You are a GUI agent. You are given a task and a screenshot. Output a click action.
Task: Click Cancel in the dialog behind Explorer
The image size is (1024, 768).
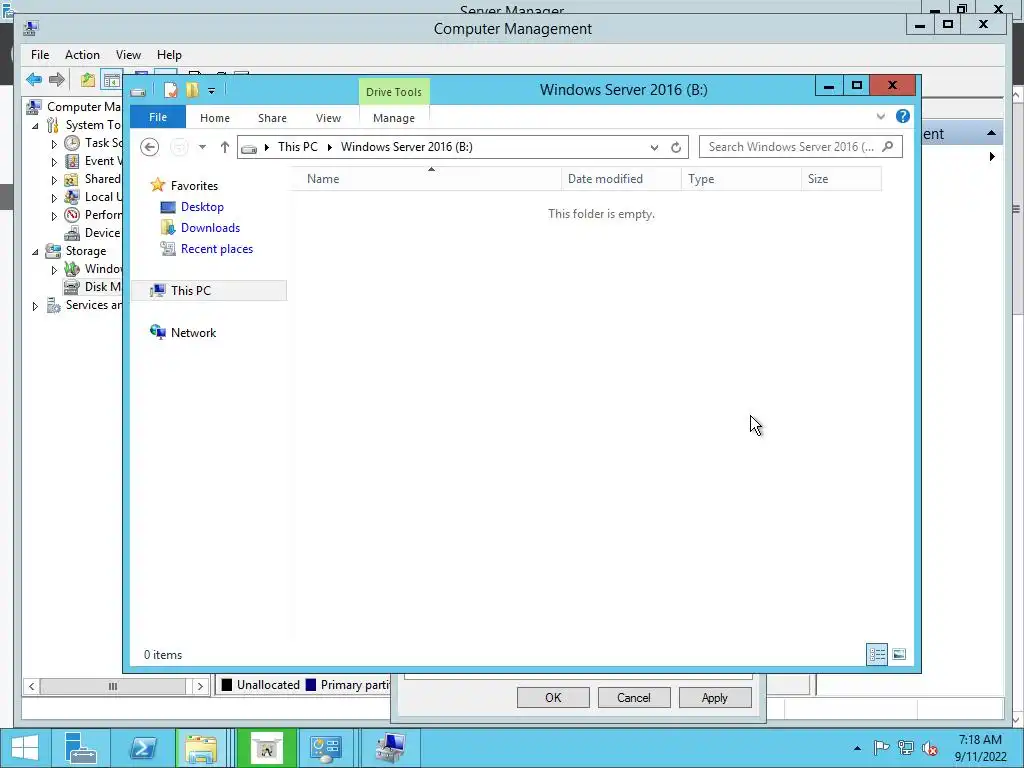pos(633,697)
